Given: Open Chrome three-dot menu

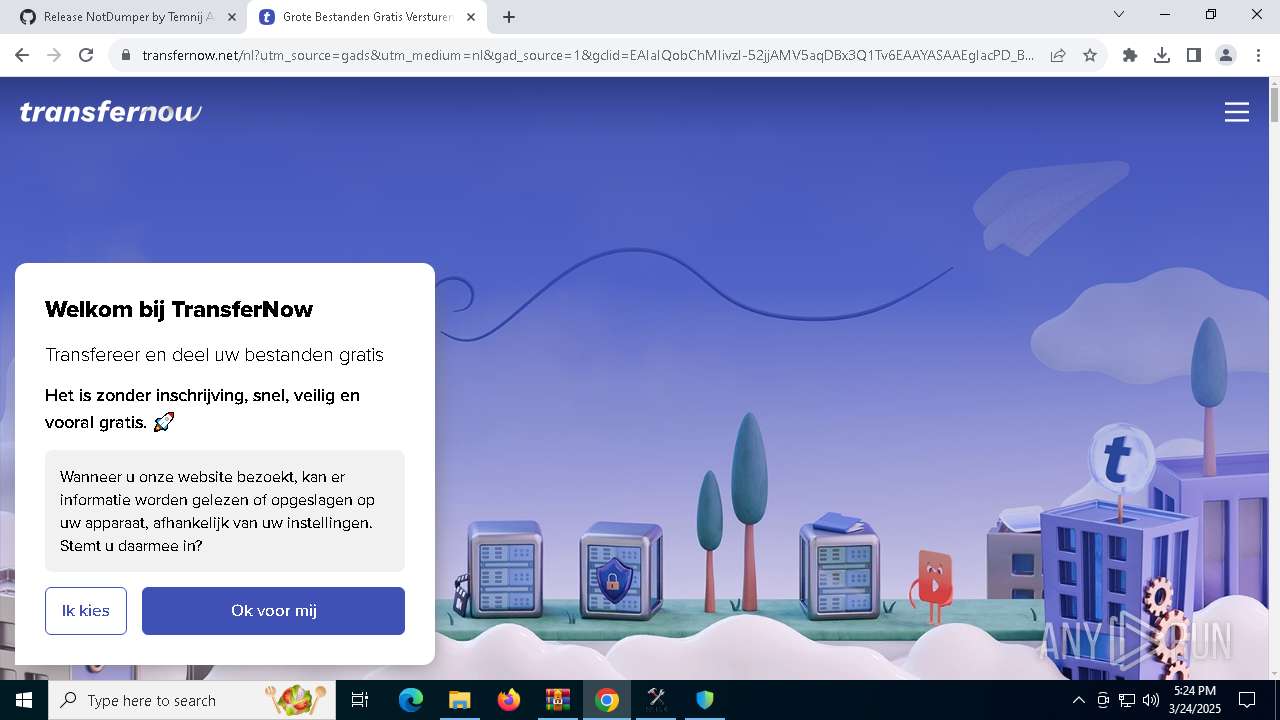Looking at the screenshot, I should 1258,56.
